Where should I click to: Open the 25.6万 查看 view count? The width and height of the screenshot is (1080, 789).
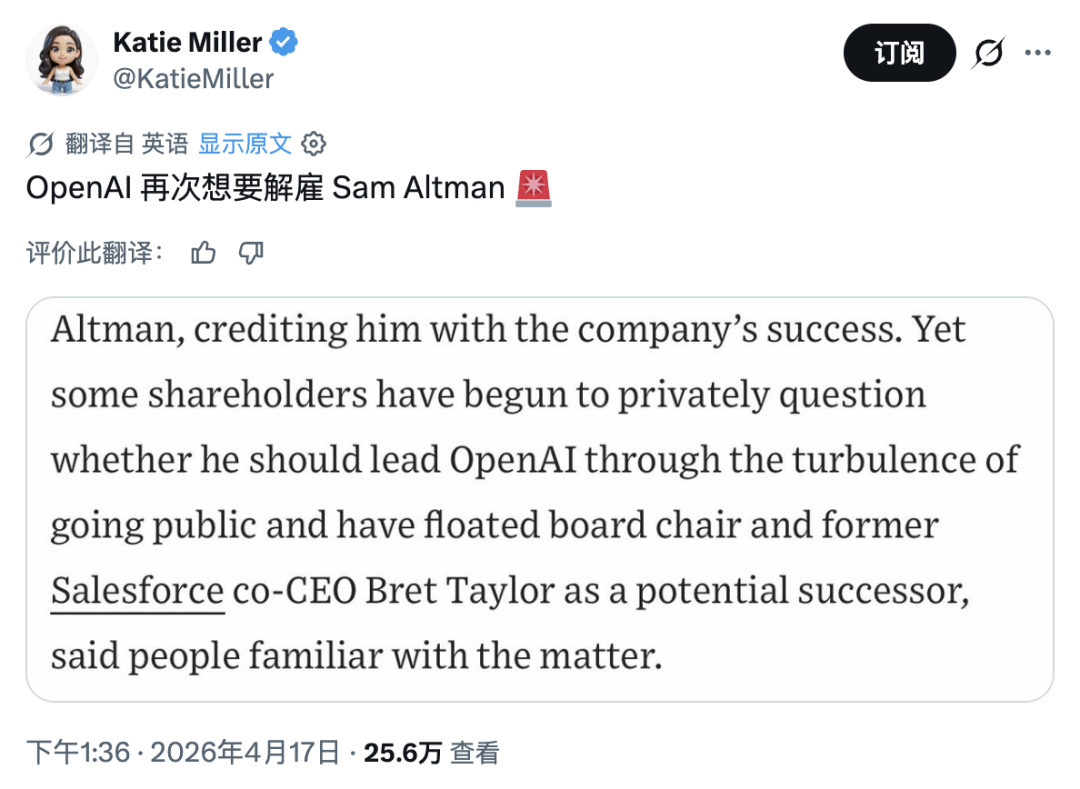(x=430, y=753)
